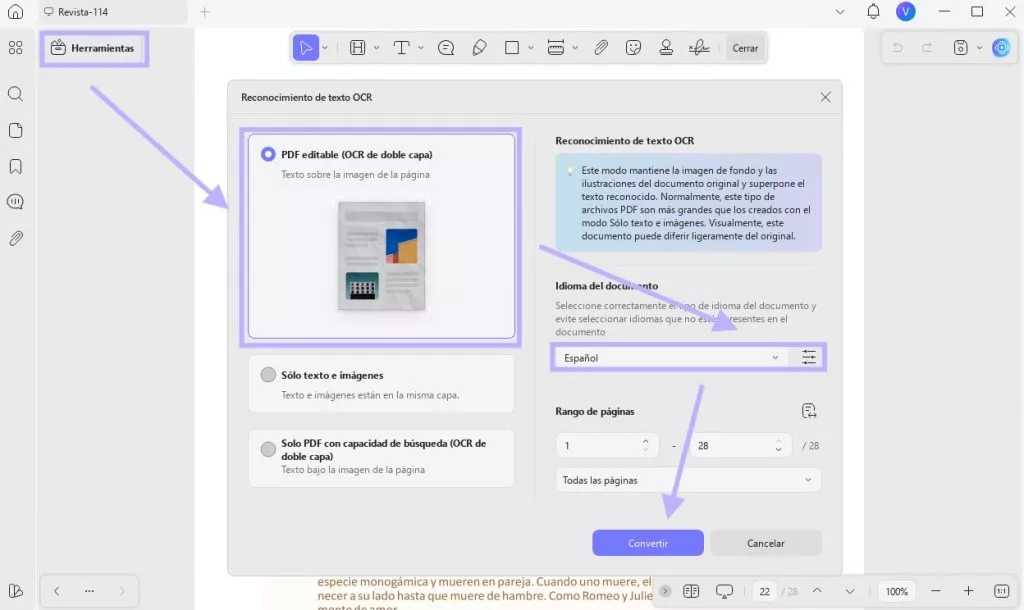Click the Convertir button
The image size is (1024, 610).
(648, 543)
